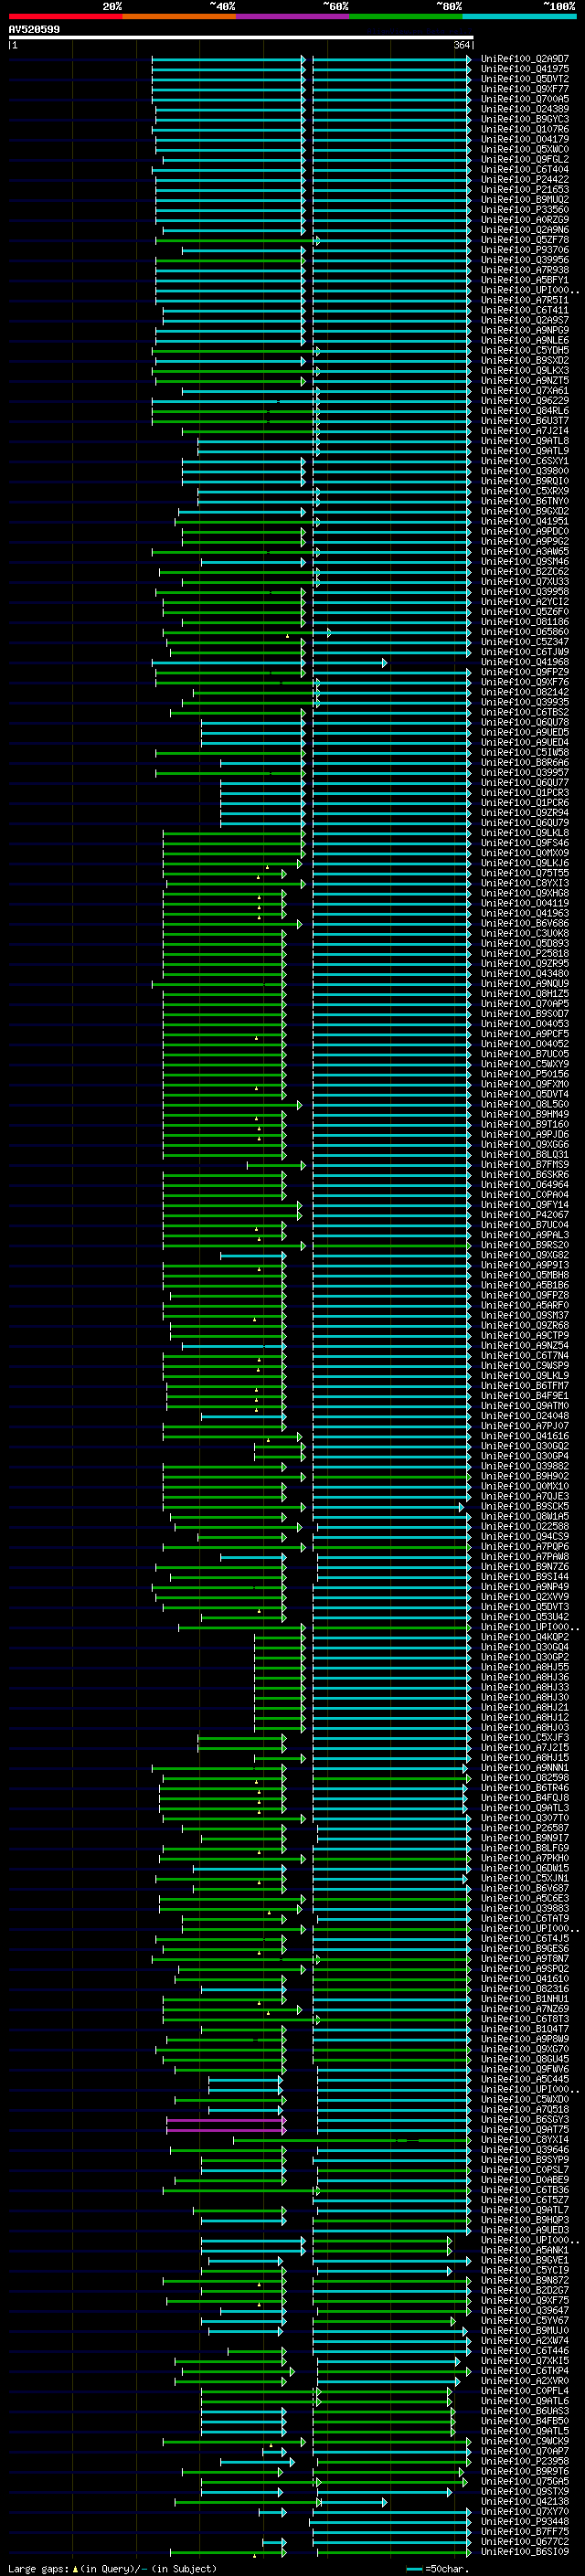This screenshot has height=2576, width=585.
Task: Select label UniRef100_B9HM49
Action: tap(525, 1115)
